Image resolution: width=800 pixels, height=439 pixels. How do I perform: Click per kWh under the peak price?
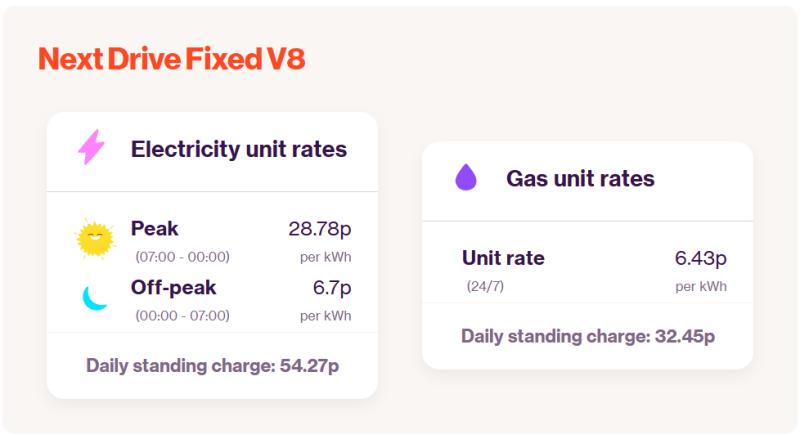point(326,257)
